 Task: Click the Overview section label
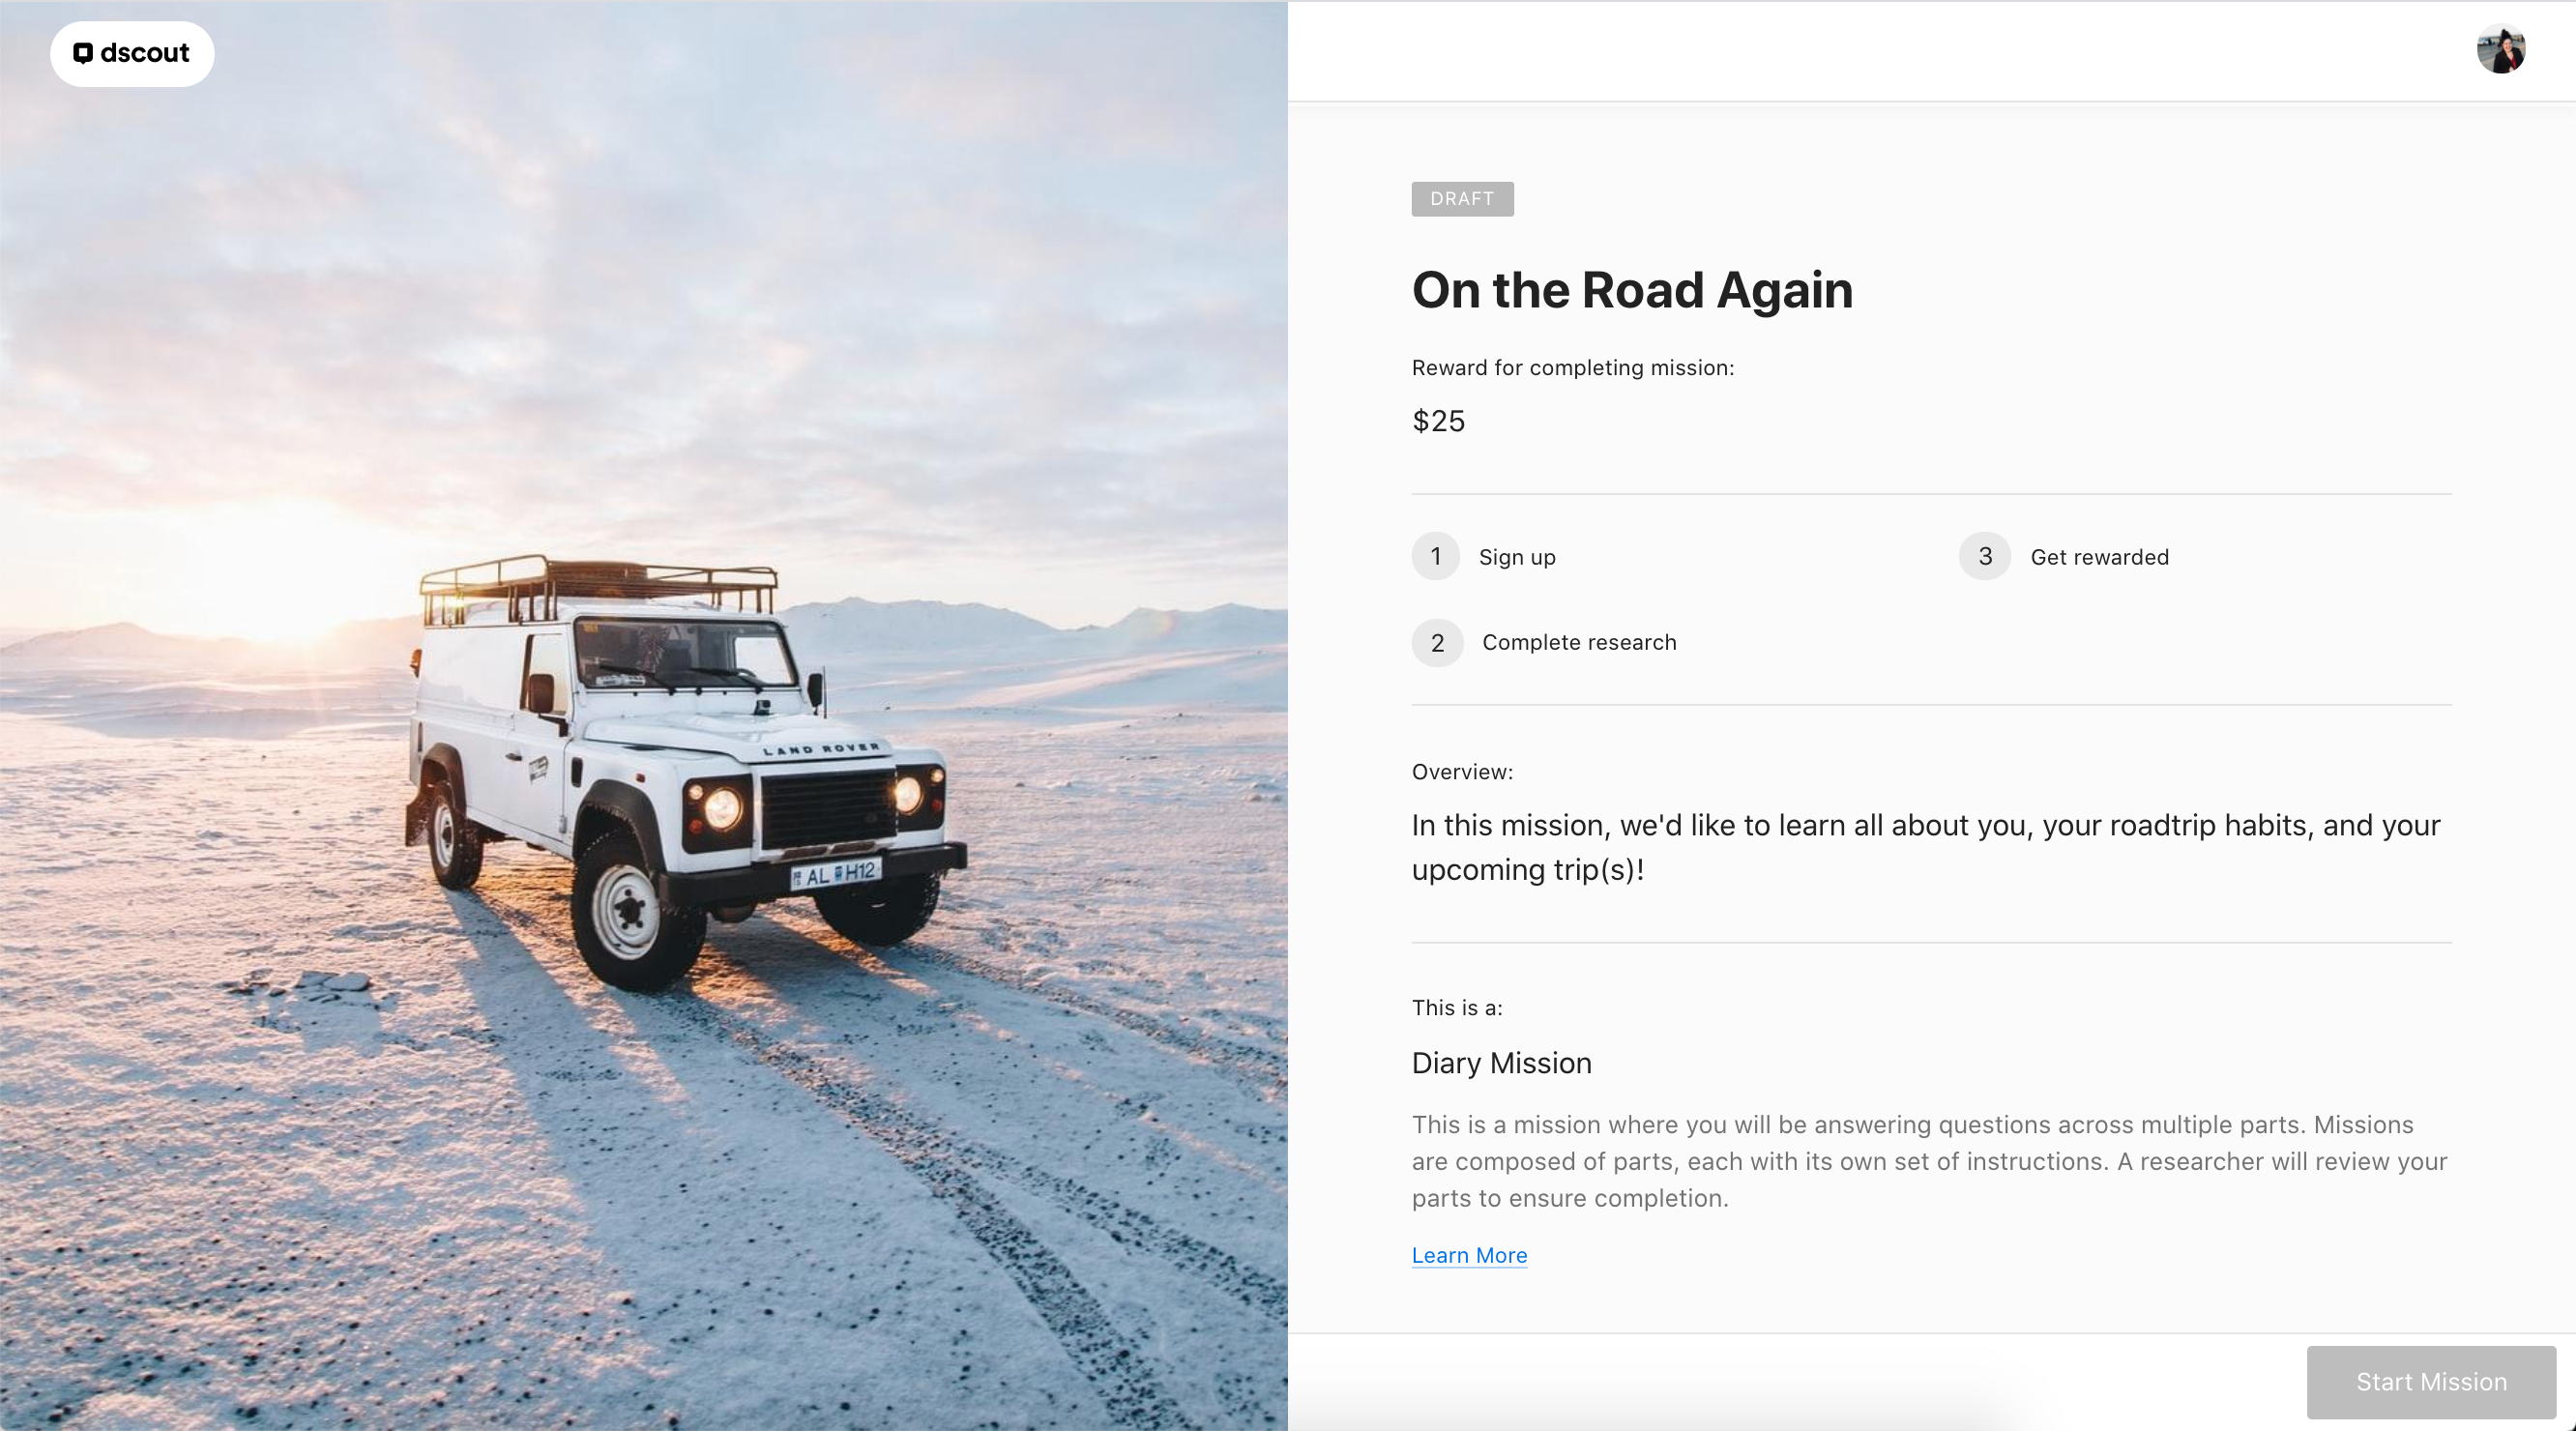pyautogui.click(x=1462, y=772)
